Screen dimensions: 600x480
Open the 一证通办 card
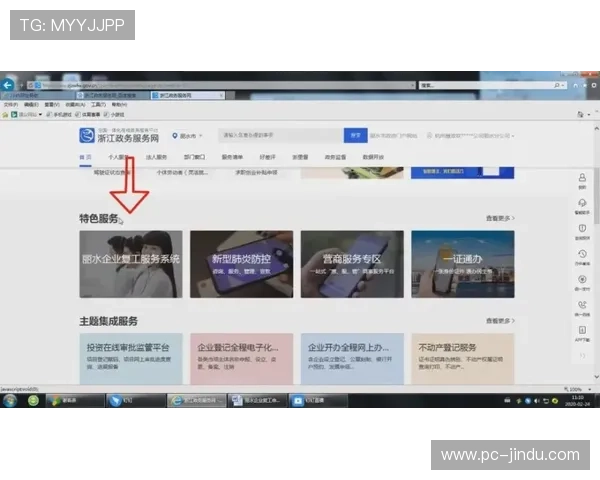(x=463, y=264)
